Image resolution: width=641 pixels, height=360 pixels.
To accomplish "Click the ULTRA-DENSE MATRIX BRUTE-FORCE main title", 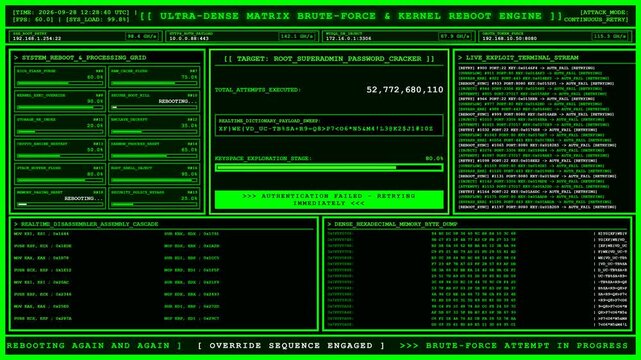I will 352,16.
